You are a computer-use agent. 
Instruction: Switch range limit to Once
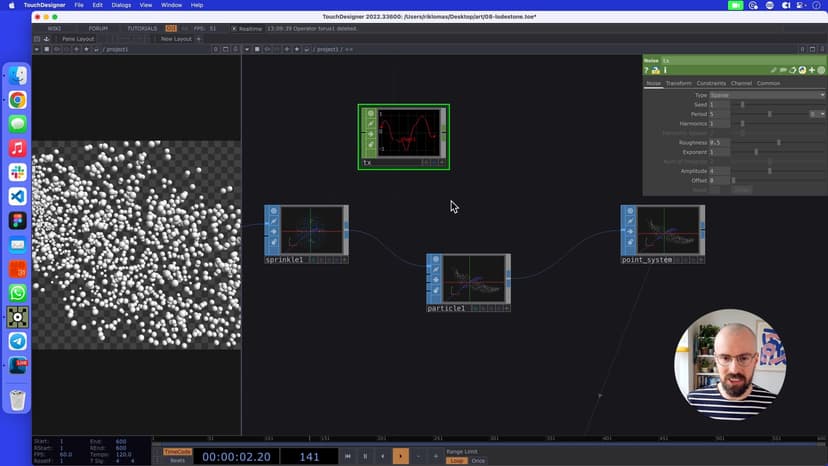(x=478, y=461)
